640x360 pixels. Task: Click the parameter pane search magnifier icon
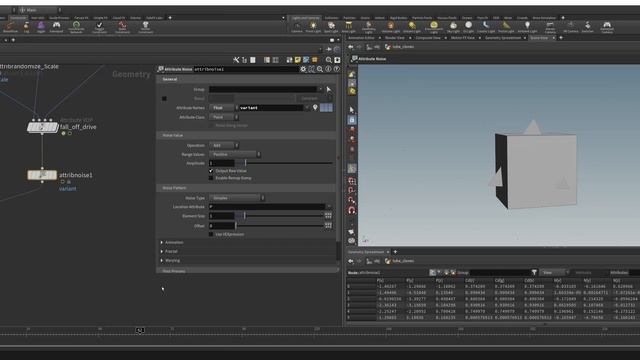pos(320,69)
